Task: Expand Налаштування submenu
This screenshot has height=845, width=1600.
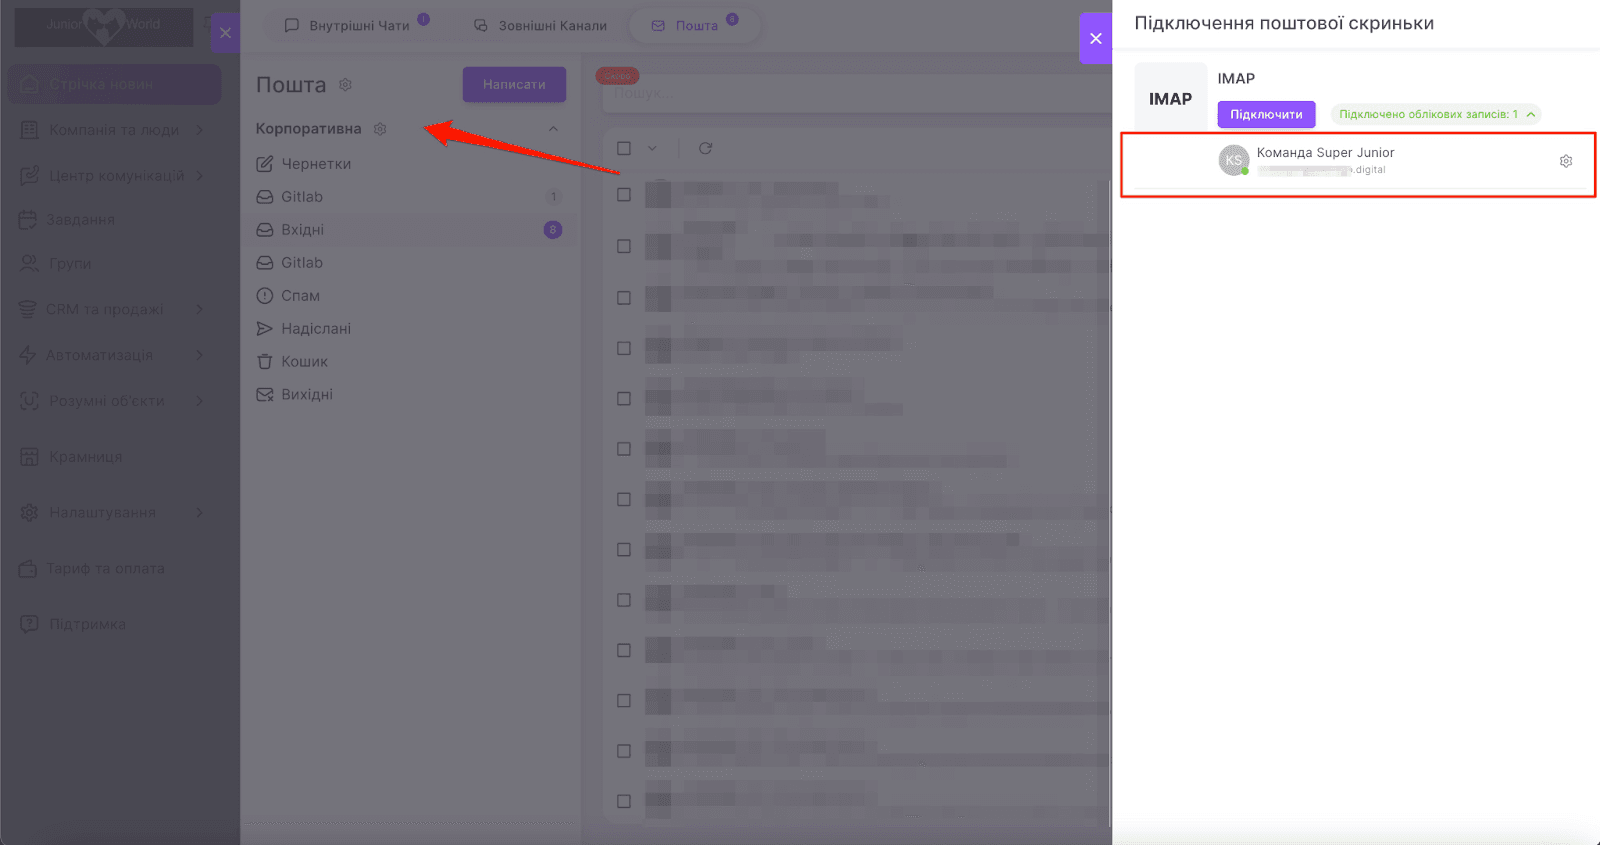Action: tap(199, 512)
